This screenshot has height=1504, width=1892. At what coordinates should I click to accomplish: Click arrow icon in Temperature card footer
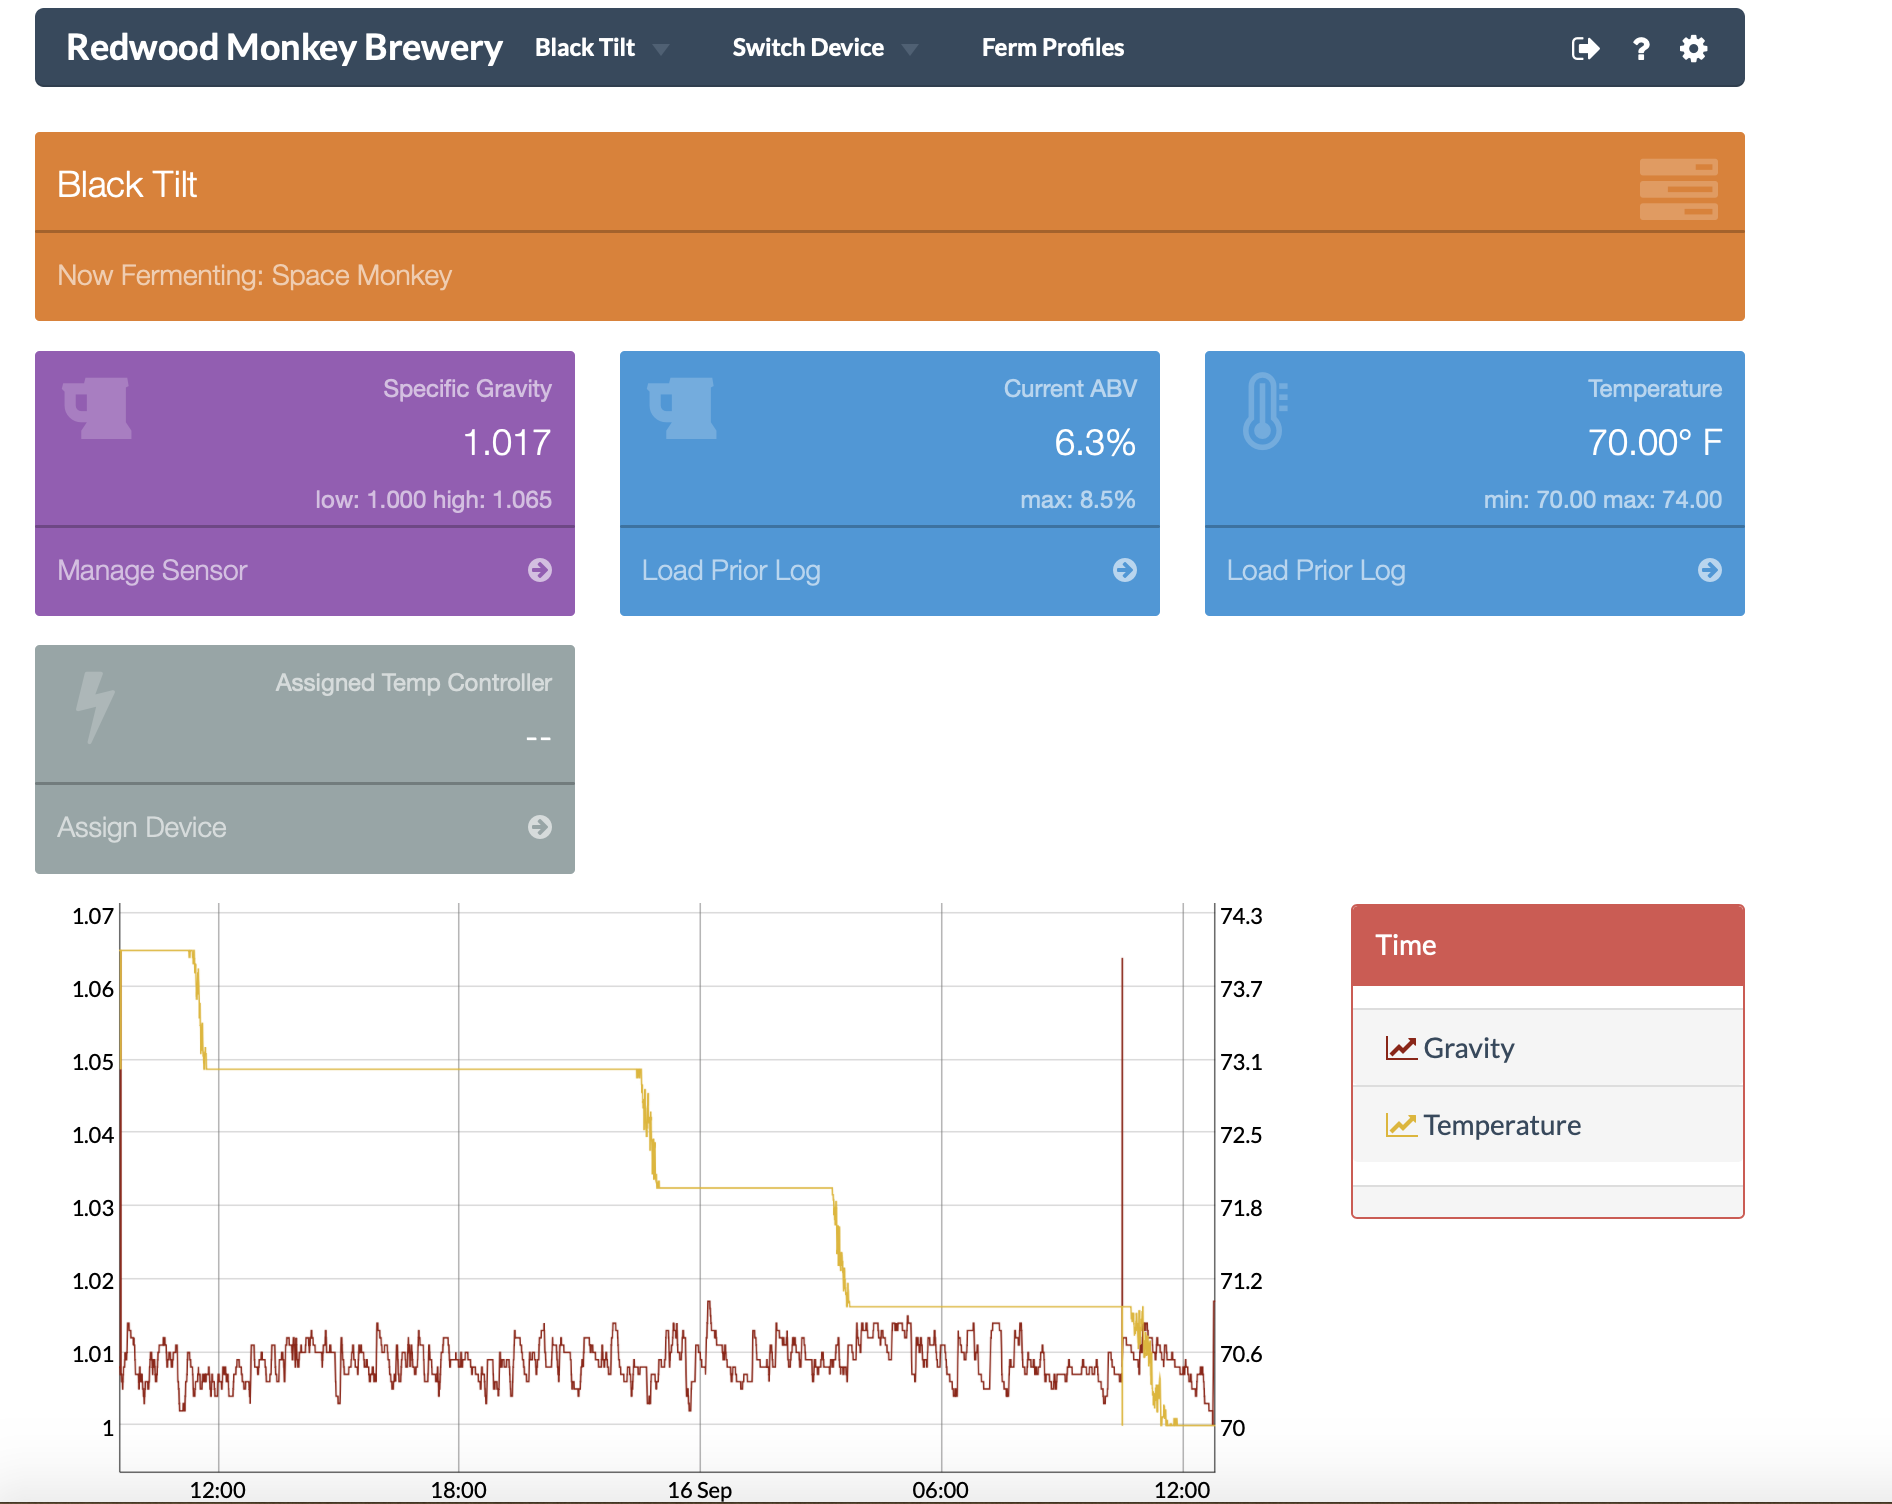coord(1710,570)
